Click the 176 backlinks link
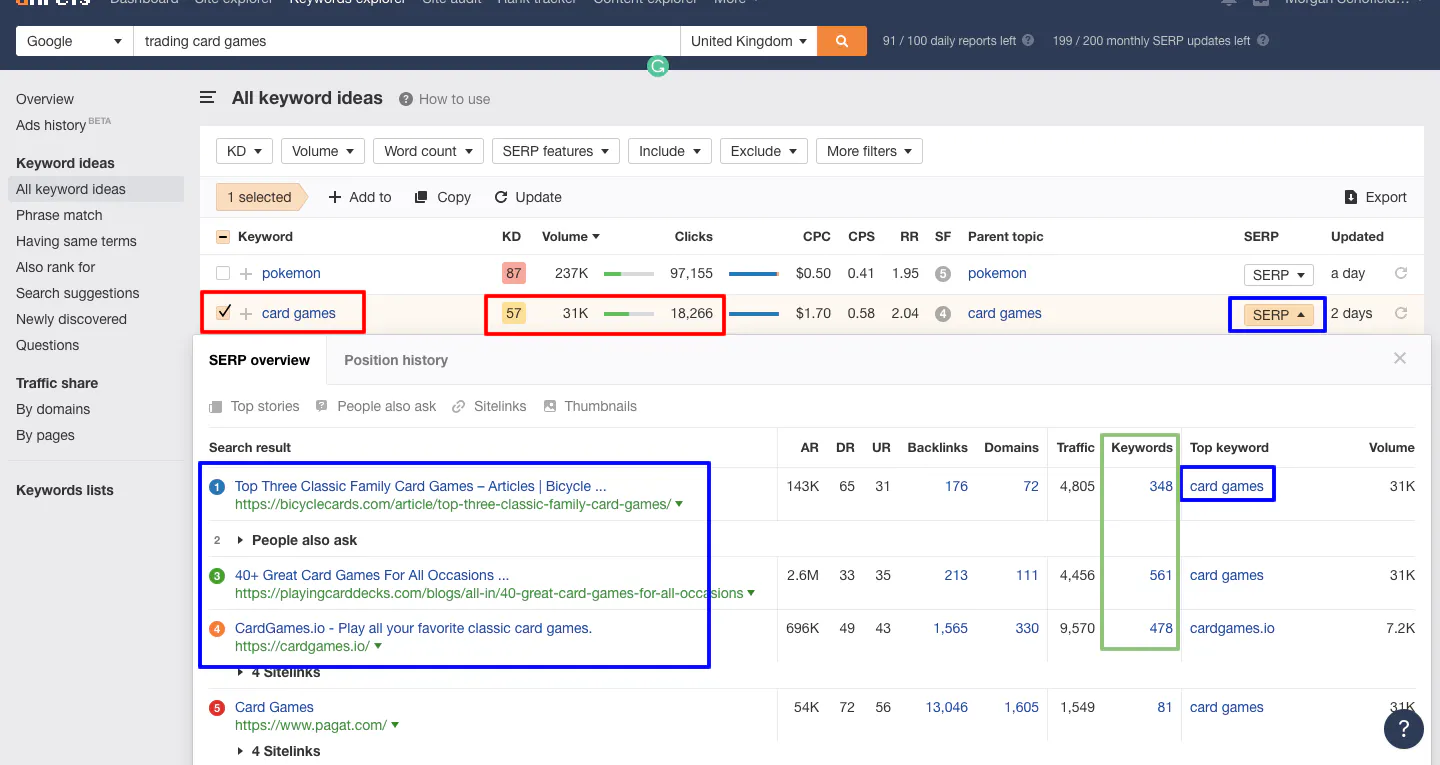Viewport: 1440px width, 765px height. (956, 486)
